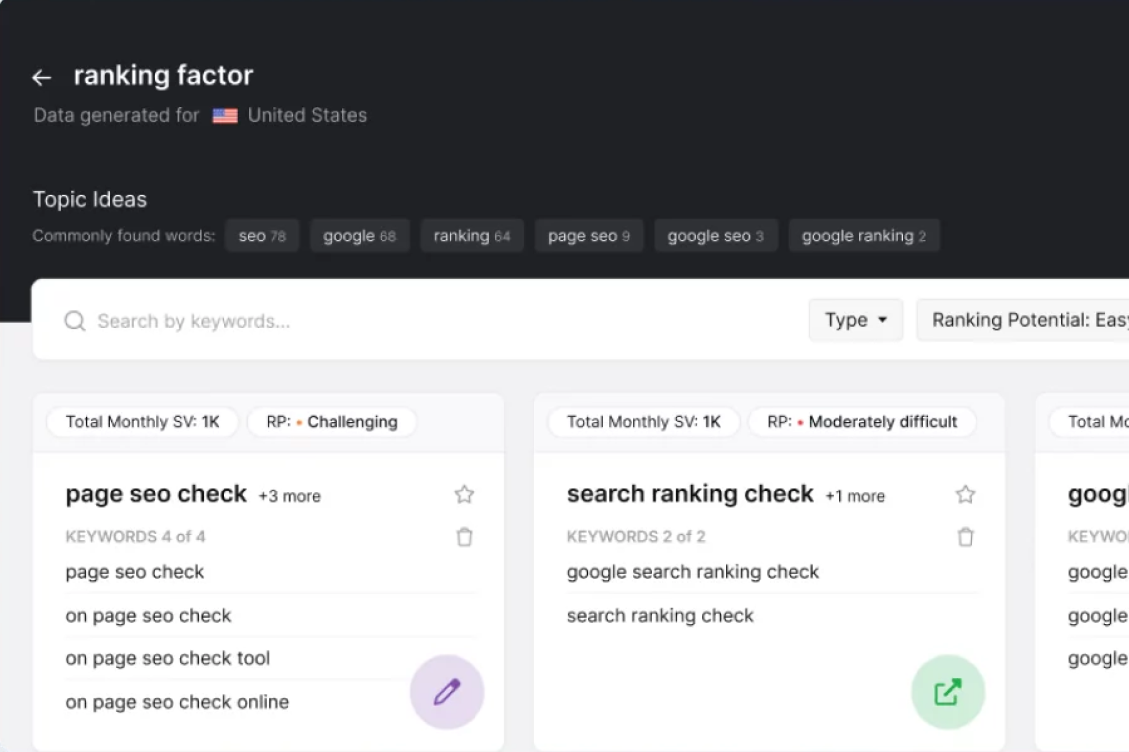Select the seo 78 word chip

pos(262,235)
